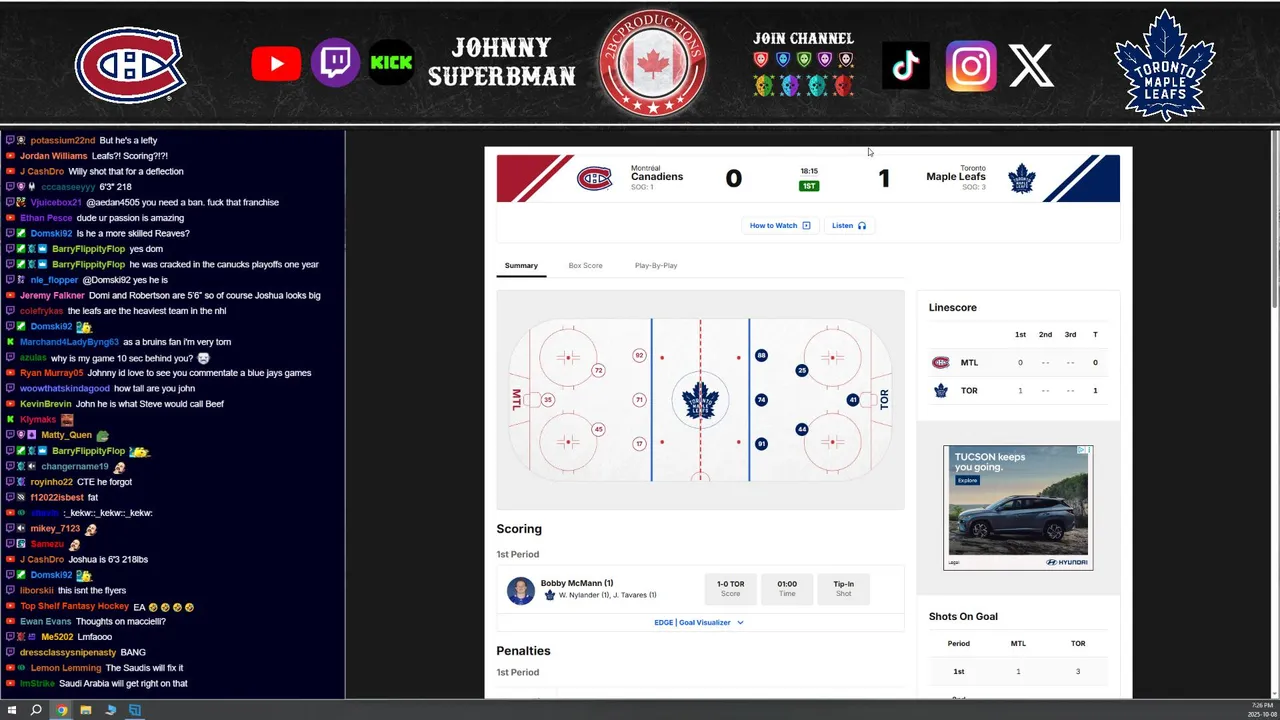Click the Maple Leafs center-ice logo
Image resolution: width=1280 pixels, height=720 pixels.
pyautogui.click(x=700, y=400)
